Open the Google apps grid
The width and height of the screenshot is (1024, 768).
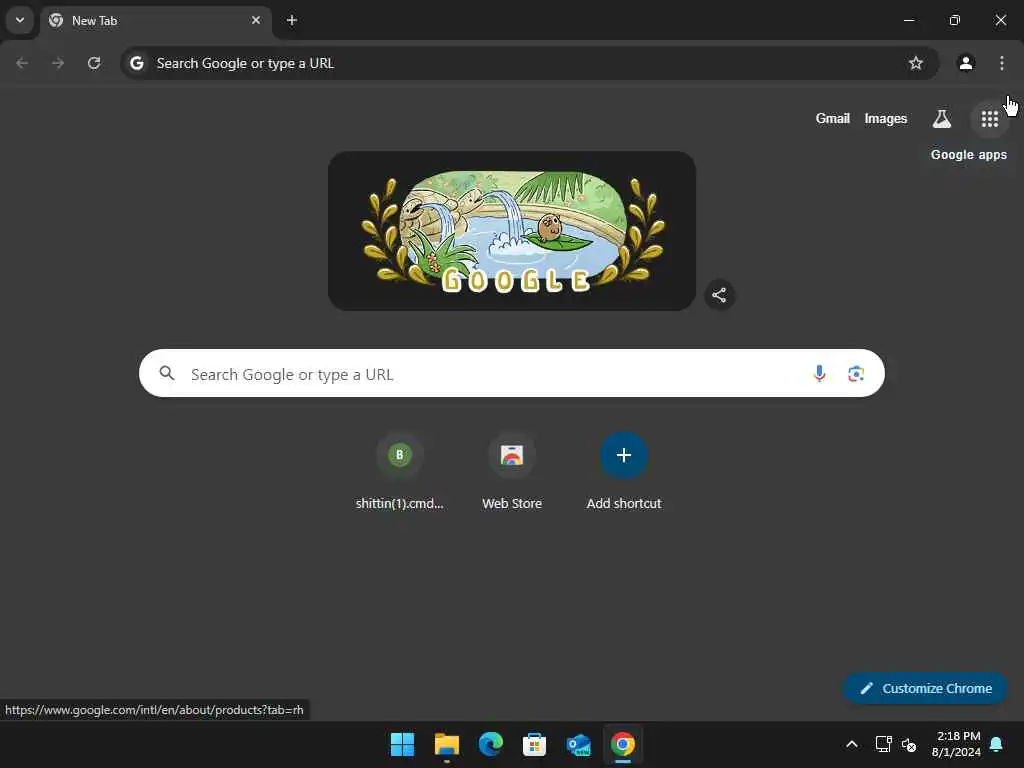click(x=989, y=119)
